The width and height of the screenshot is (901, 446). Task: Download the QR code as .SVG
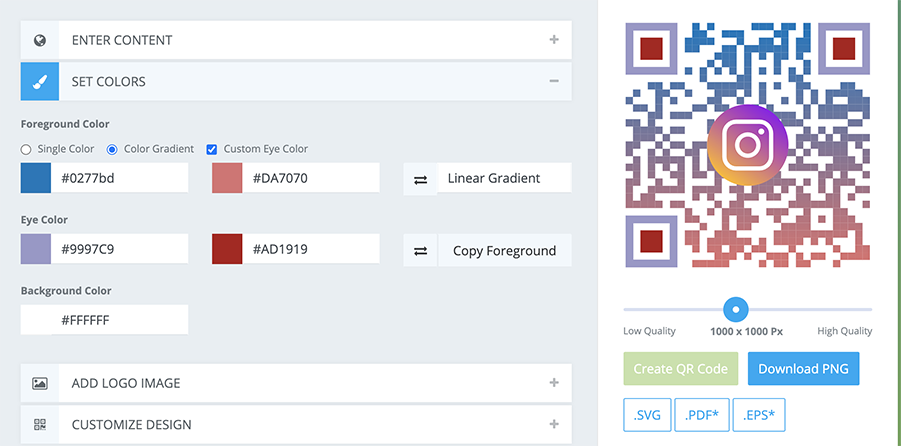[647, 415]
